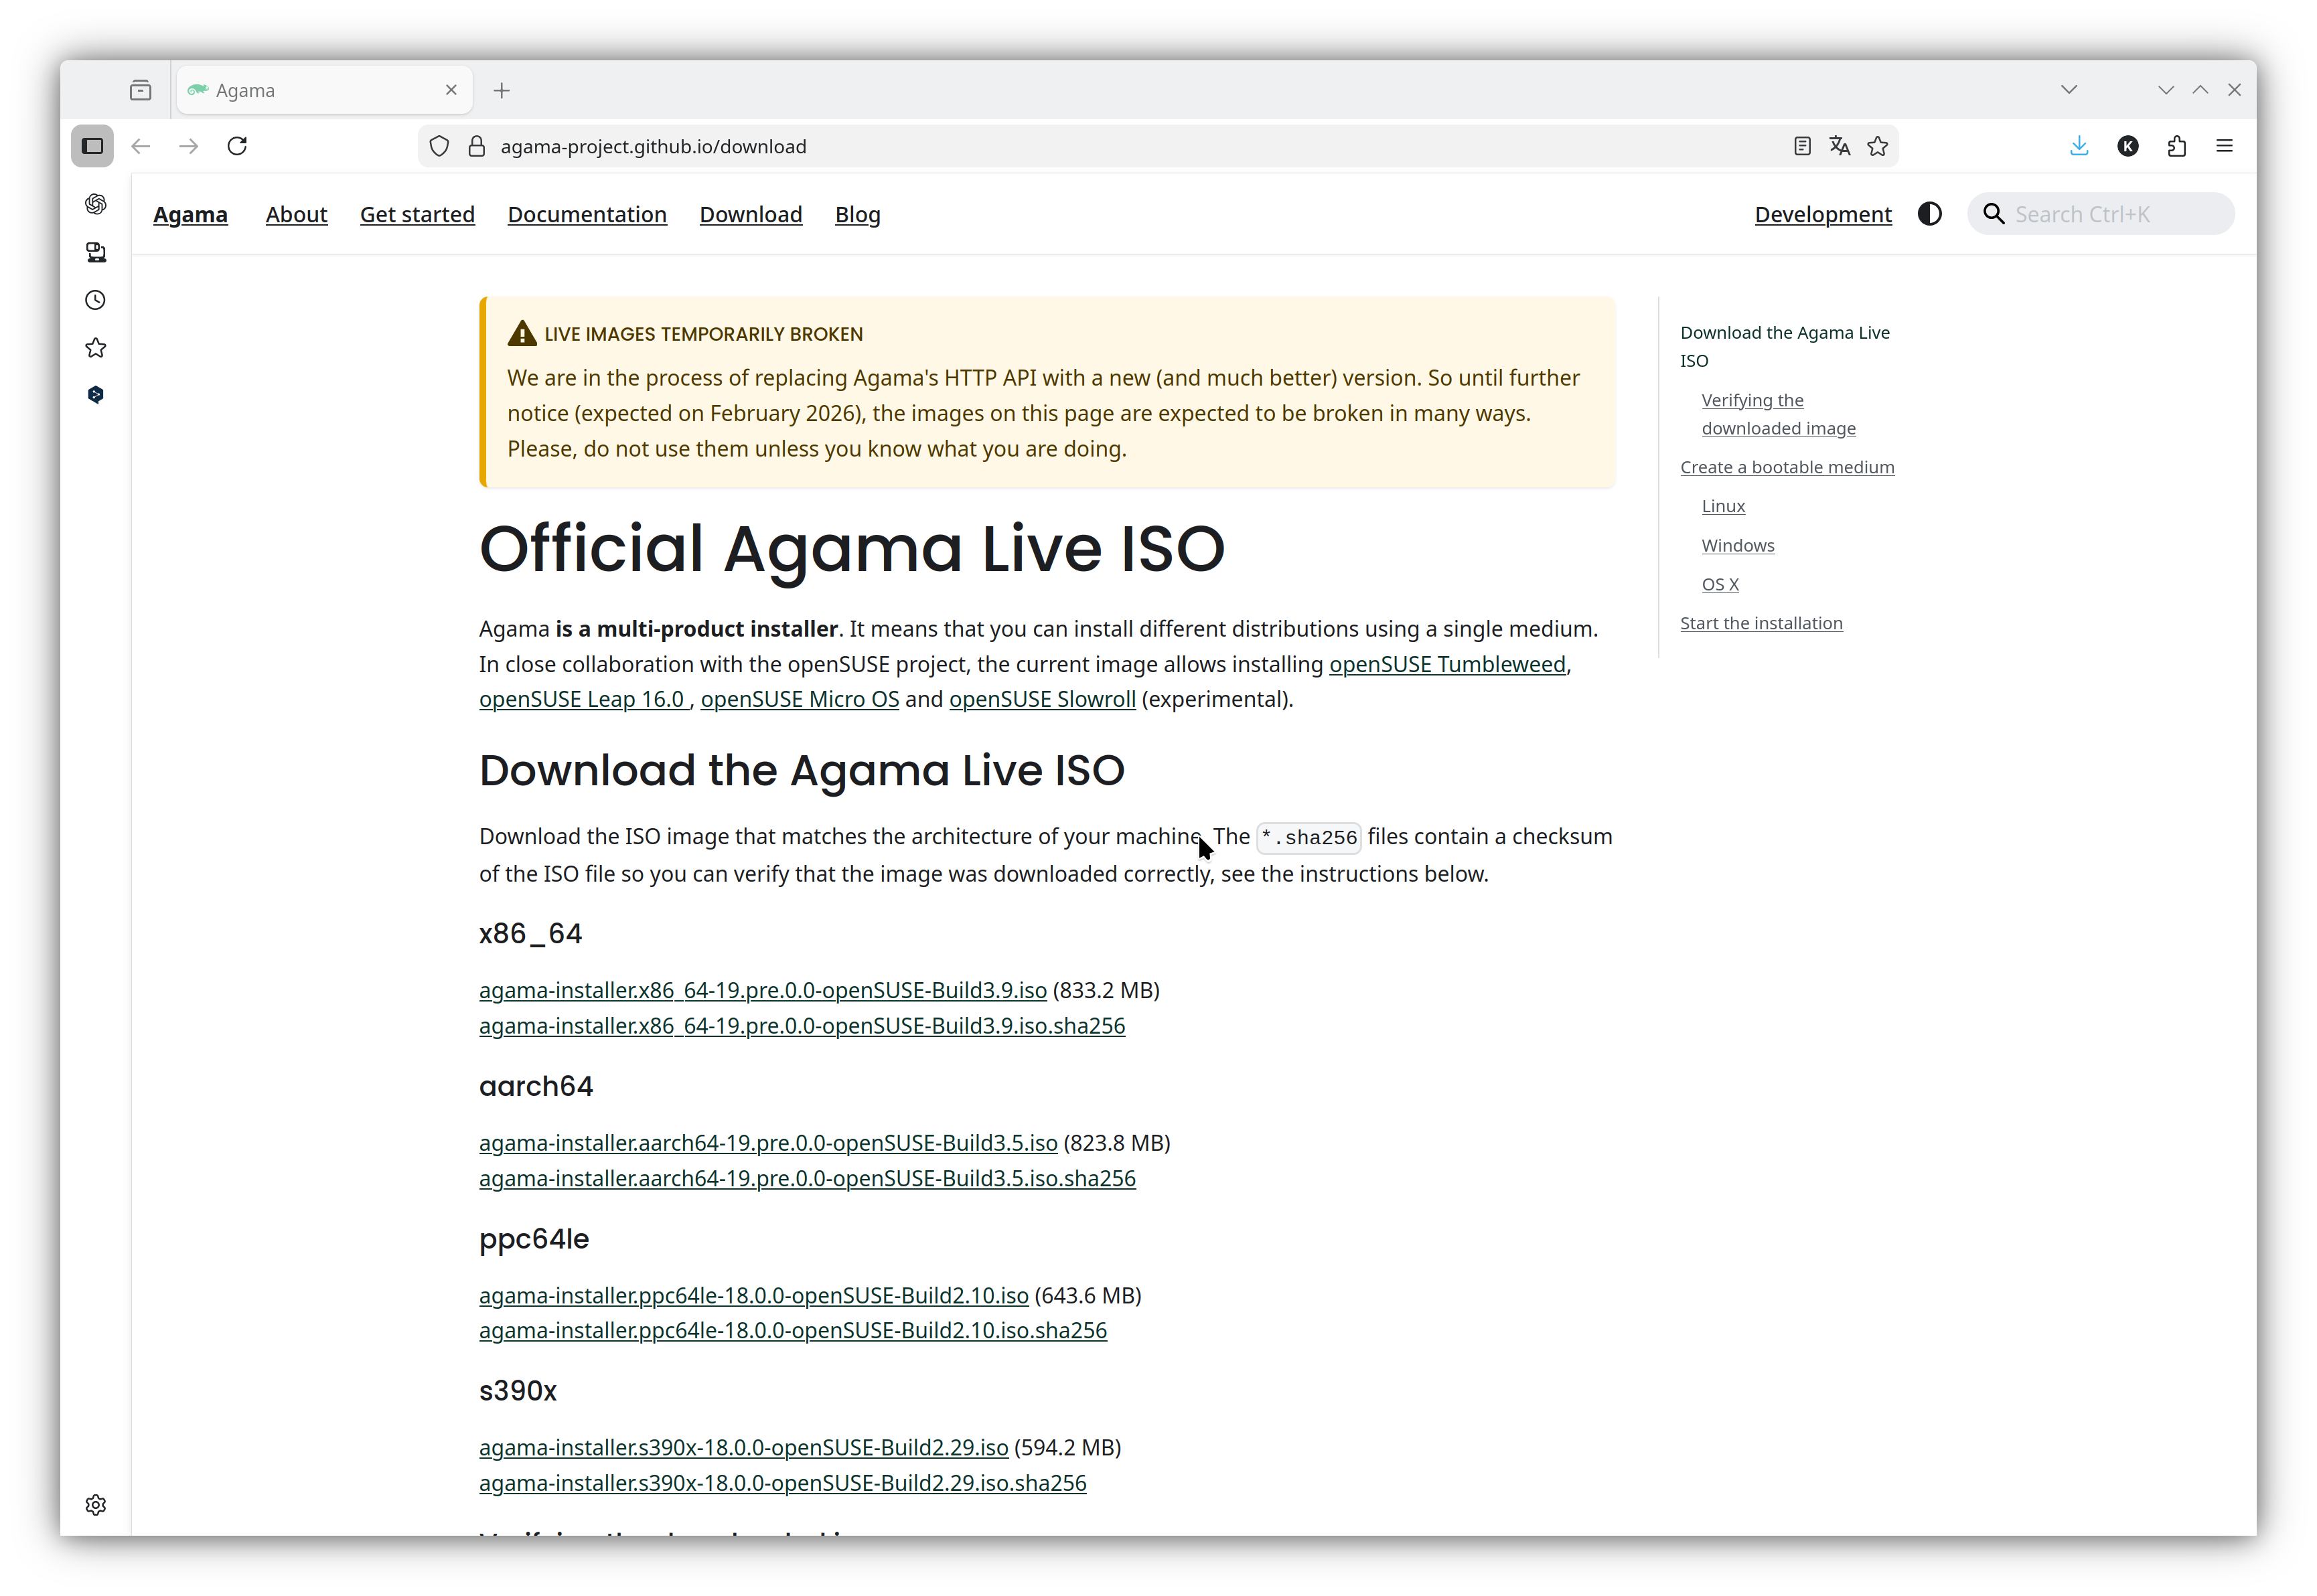Toggle reader view icon
Viewport: 2317px width, 1596px height.
(1802, 146)
